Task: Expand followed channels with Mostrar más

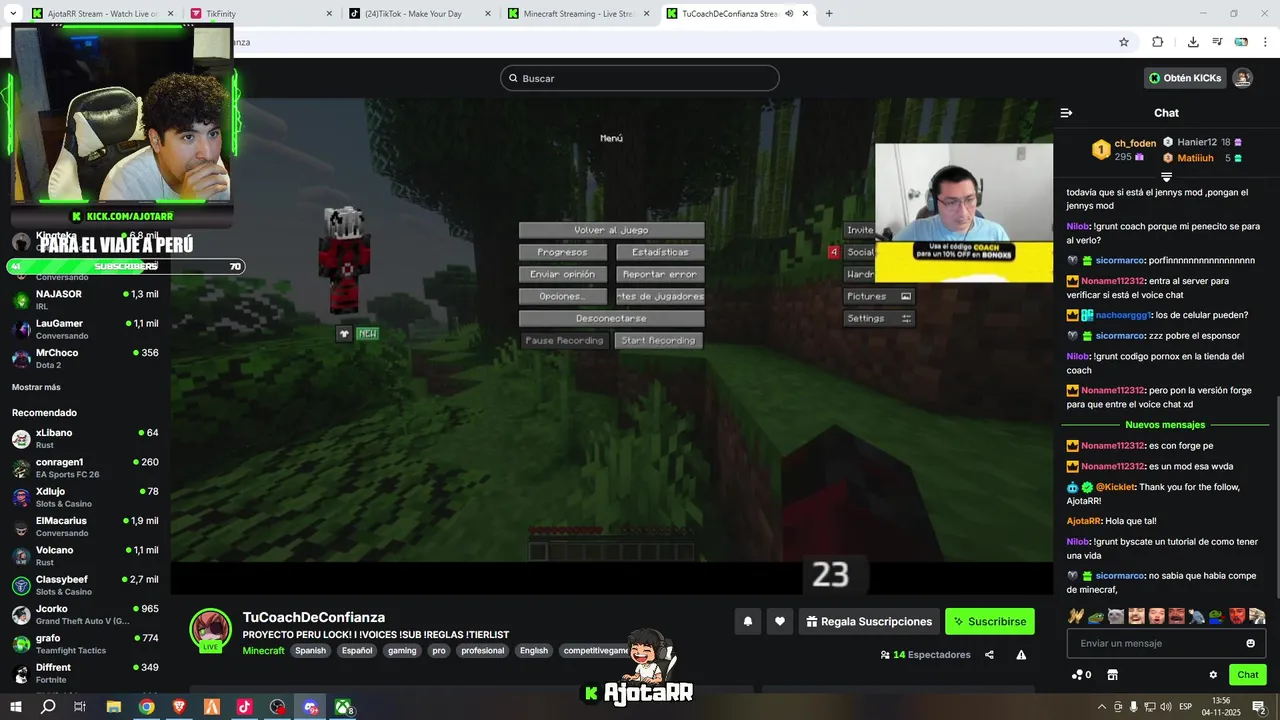Action: [36, 387]
